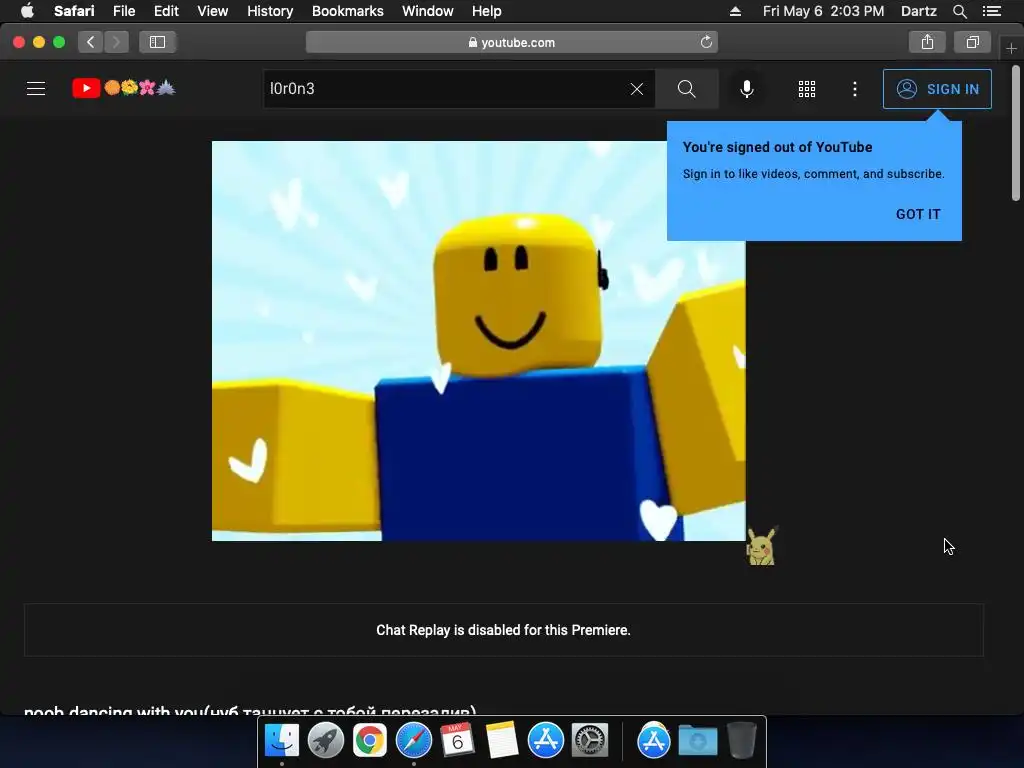The width and height of the screenshot is (1024, 768).
Task: Click 'Chat Replay is disabled for this Premiere.' text
Action: point(504,630)
